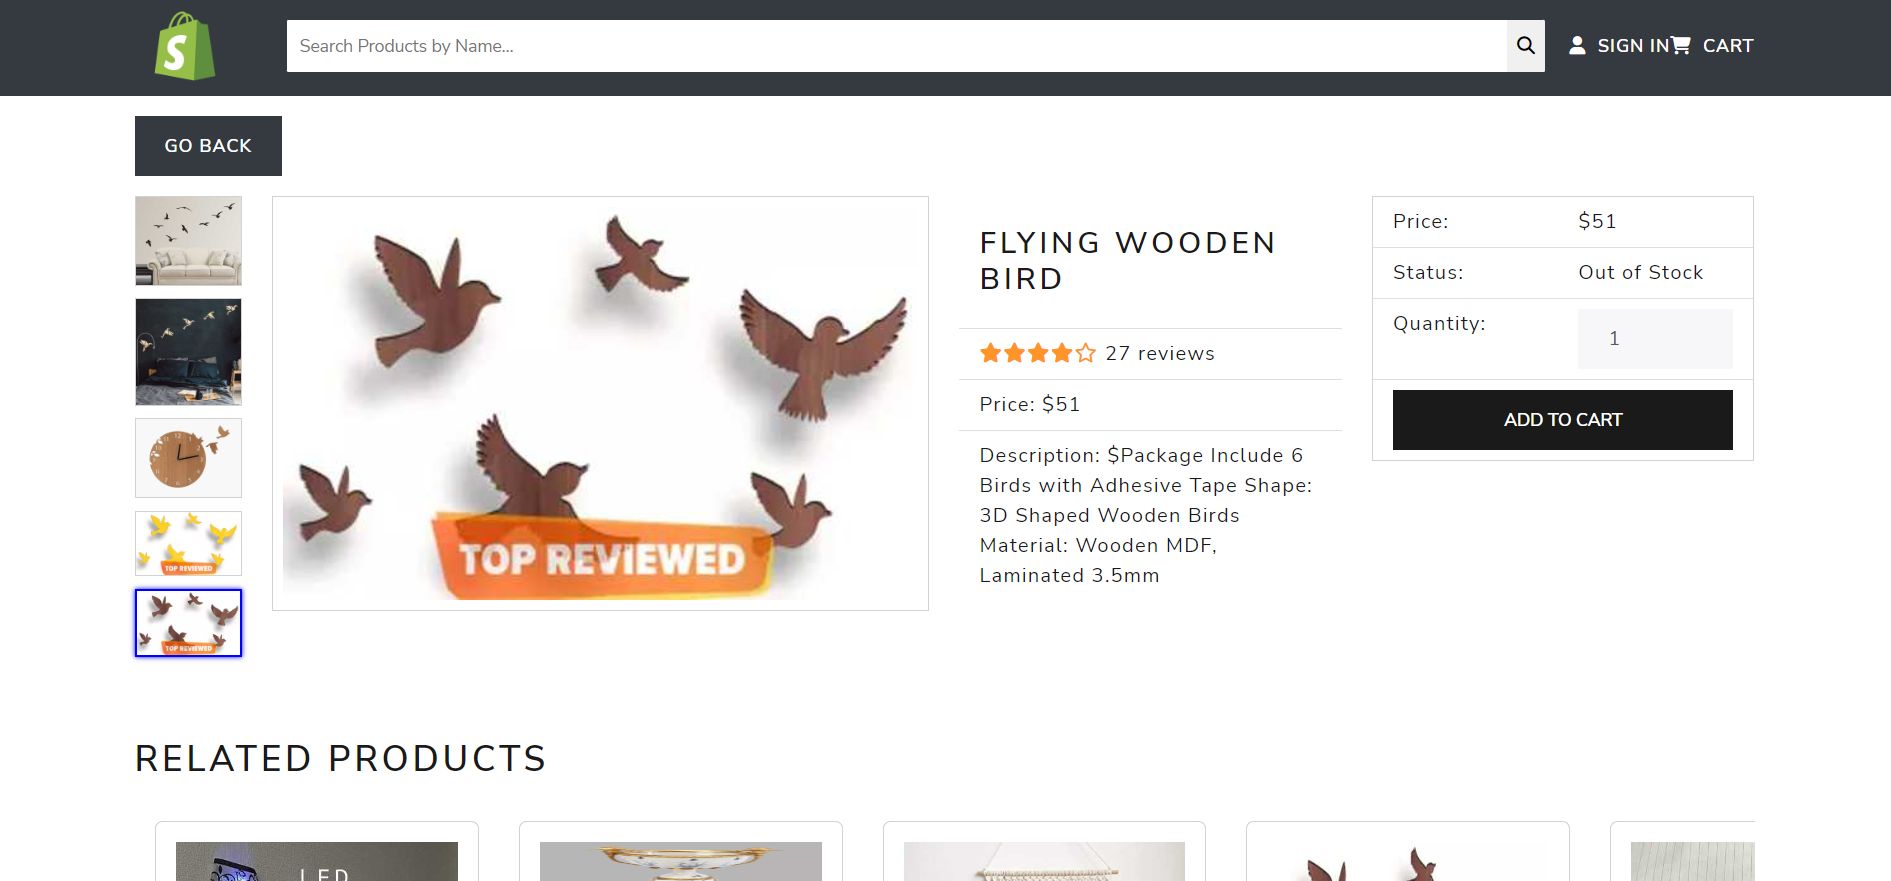Open the 27 reviews text
Screen dimensions: 1891x881
pyautogui.click(x=1160, y=353)
